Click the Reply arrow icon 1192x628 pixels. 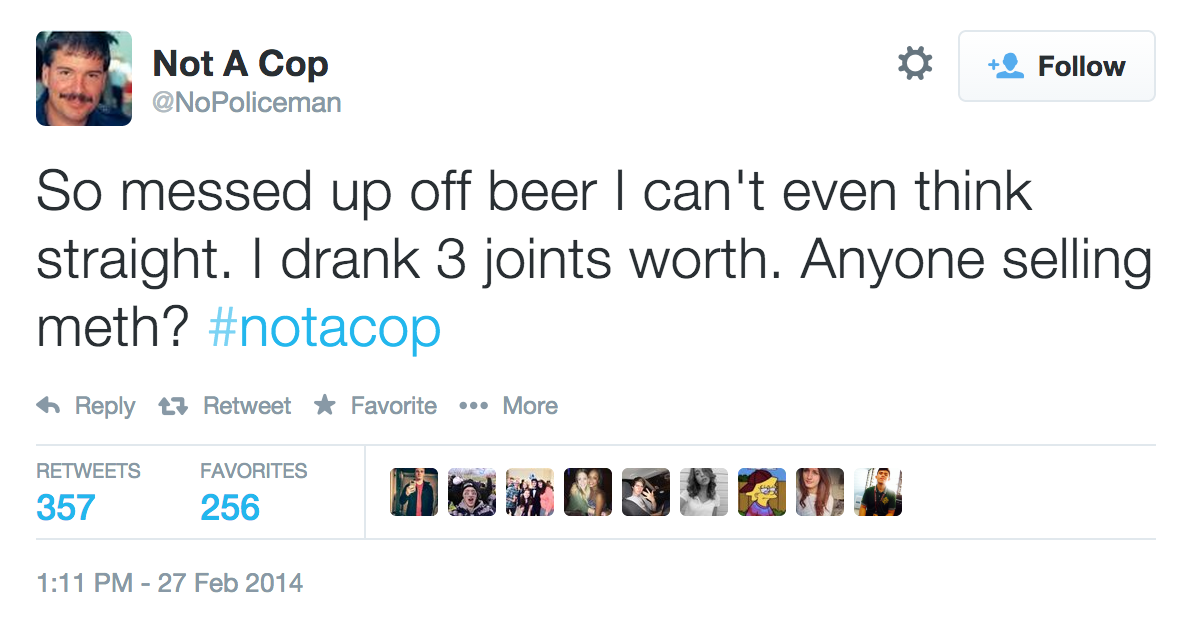48,406
